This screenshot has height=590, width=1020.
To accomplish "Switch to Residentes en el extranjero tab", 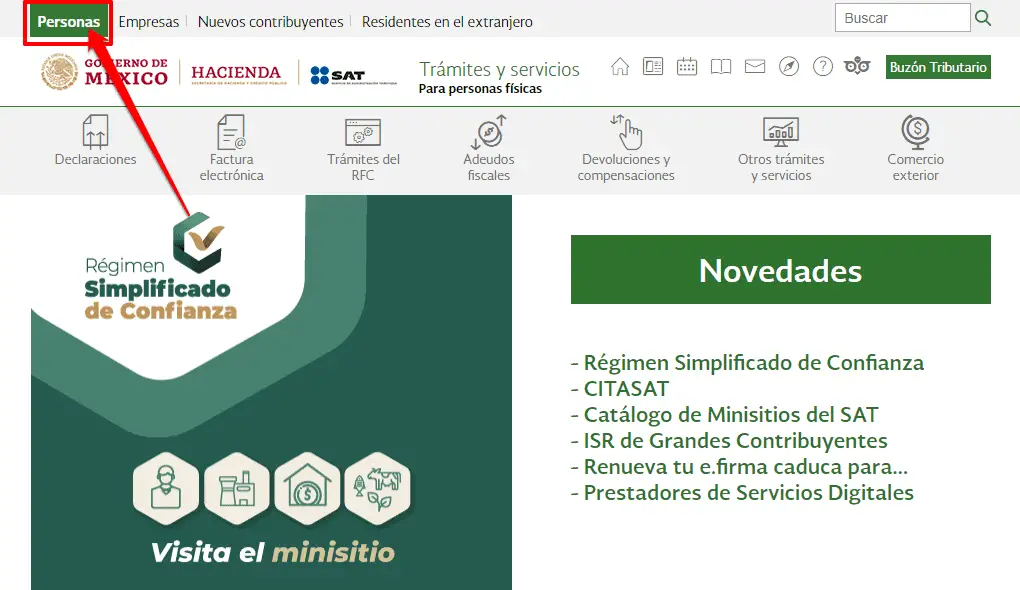I will click(447, 21).
